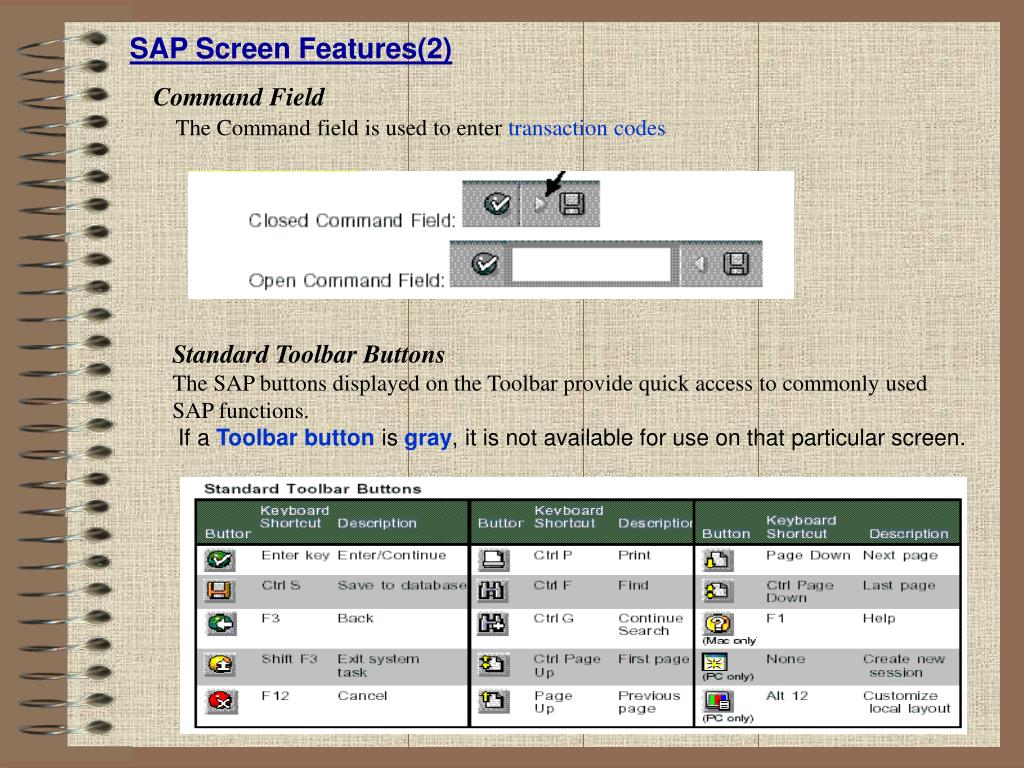Click the blue word 'gray'

click(428, 438)
